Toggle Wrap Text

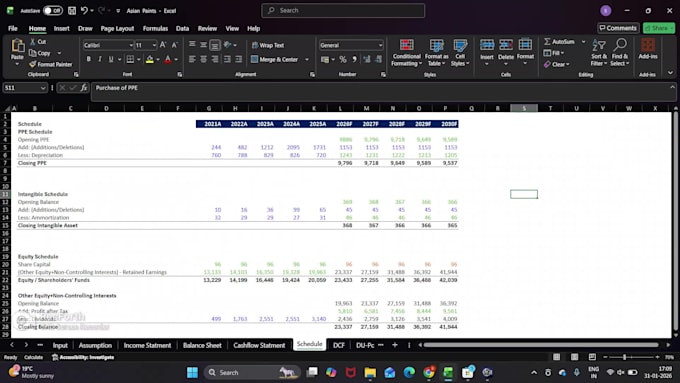(x=268, y=45)
